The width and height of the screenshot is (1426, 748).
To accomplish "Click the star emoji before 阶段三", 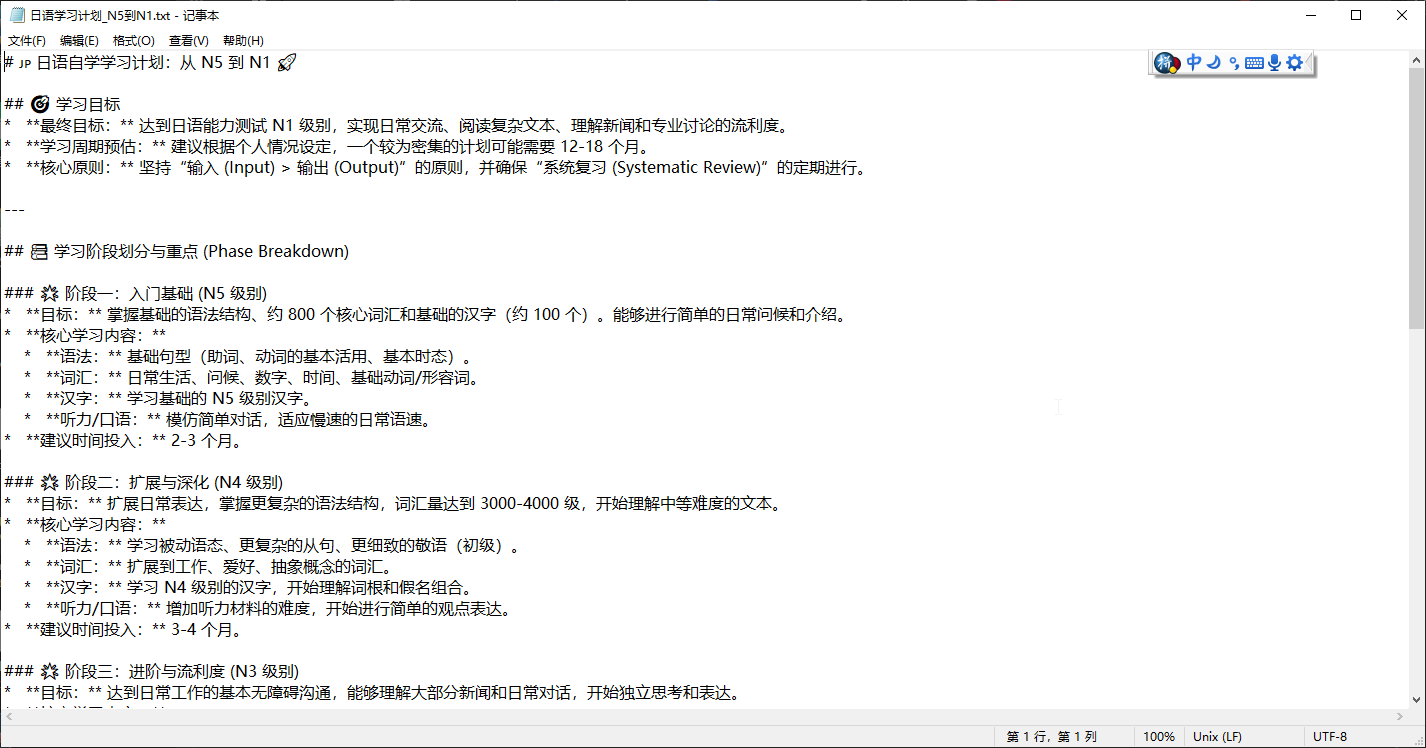I will click(x=50, y=671).
